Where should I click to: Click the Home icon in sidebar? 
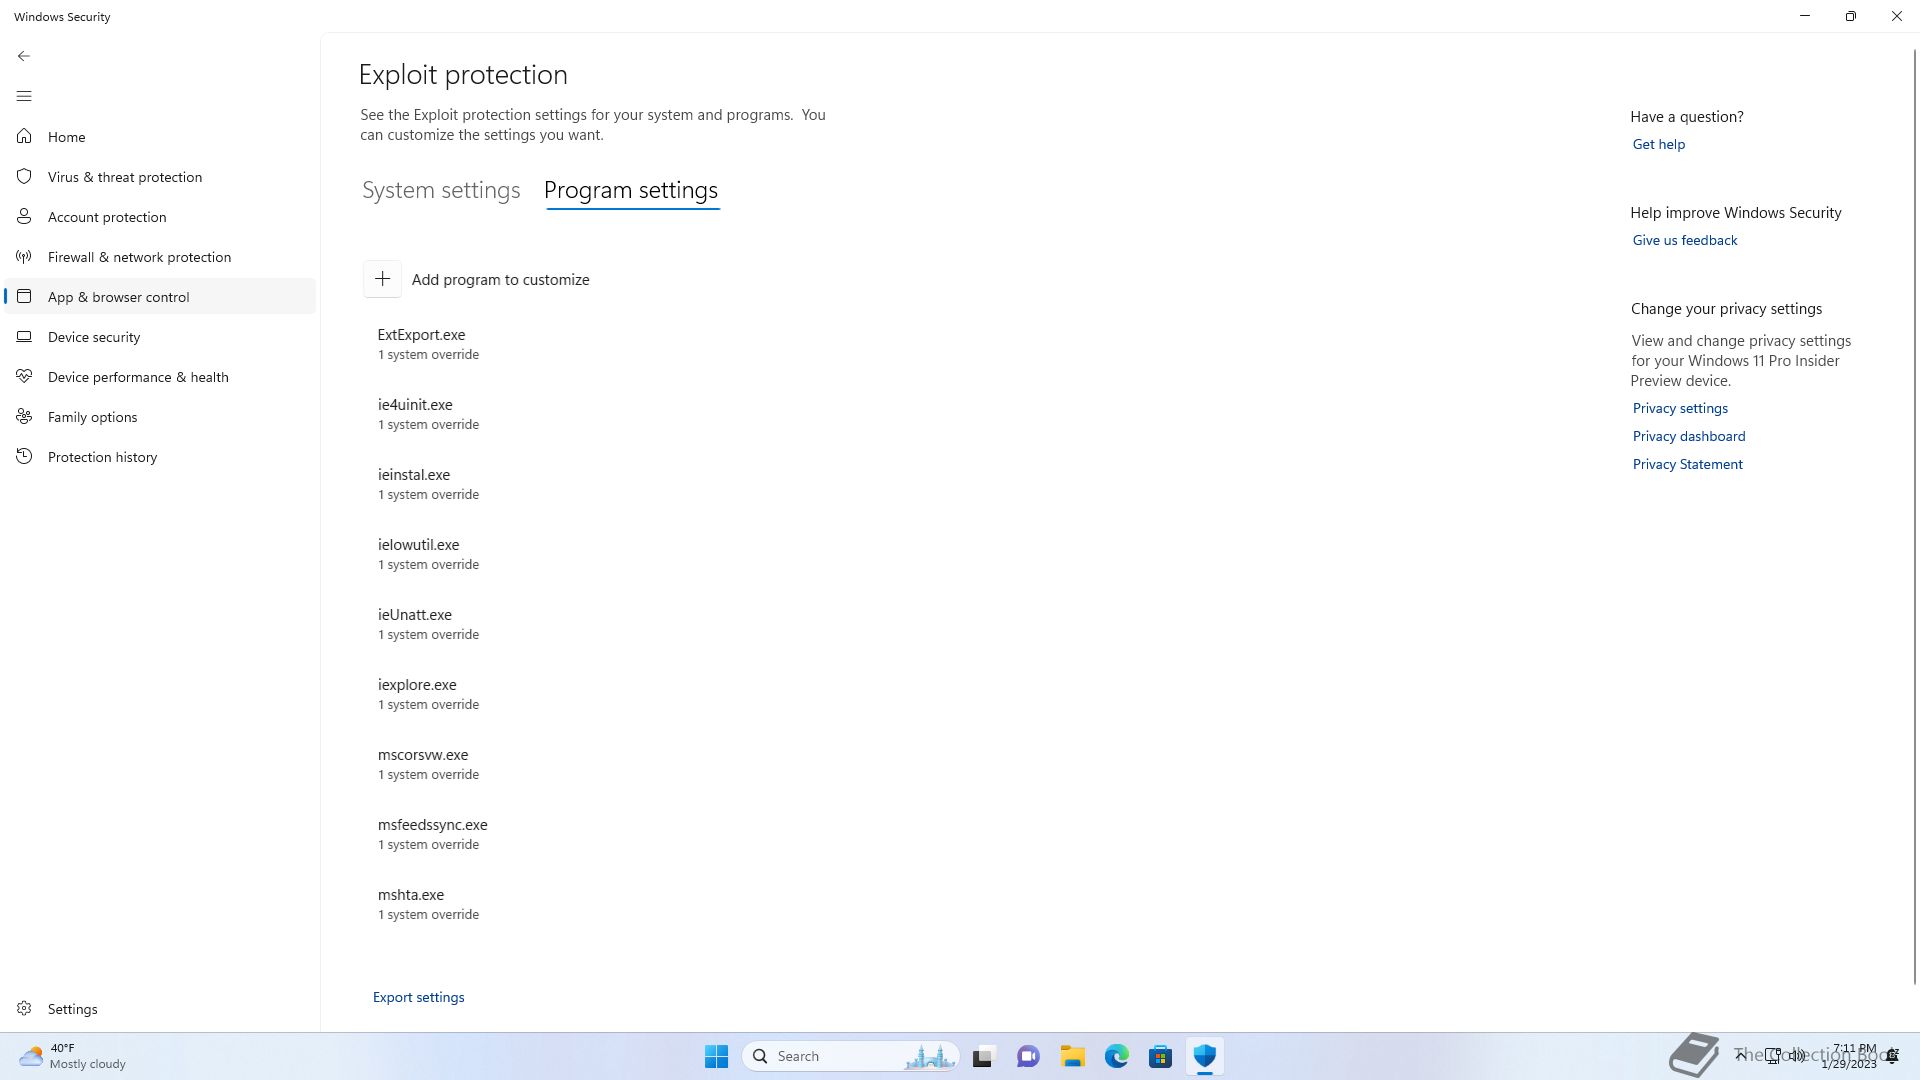(x=24, y=137)
